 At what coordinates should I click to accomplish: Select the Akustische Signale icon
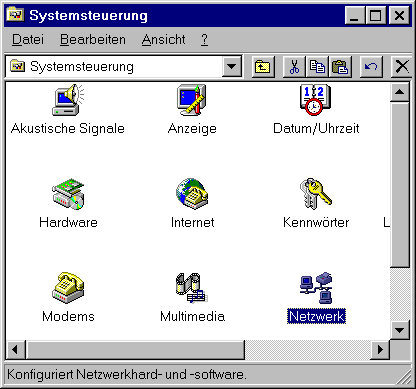click(x=68, y=100)
